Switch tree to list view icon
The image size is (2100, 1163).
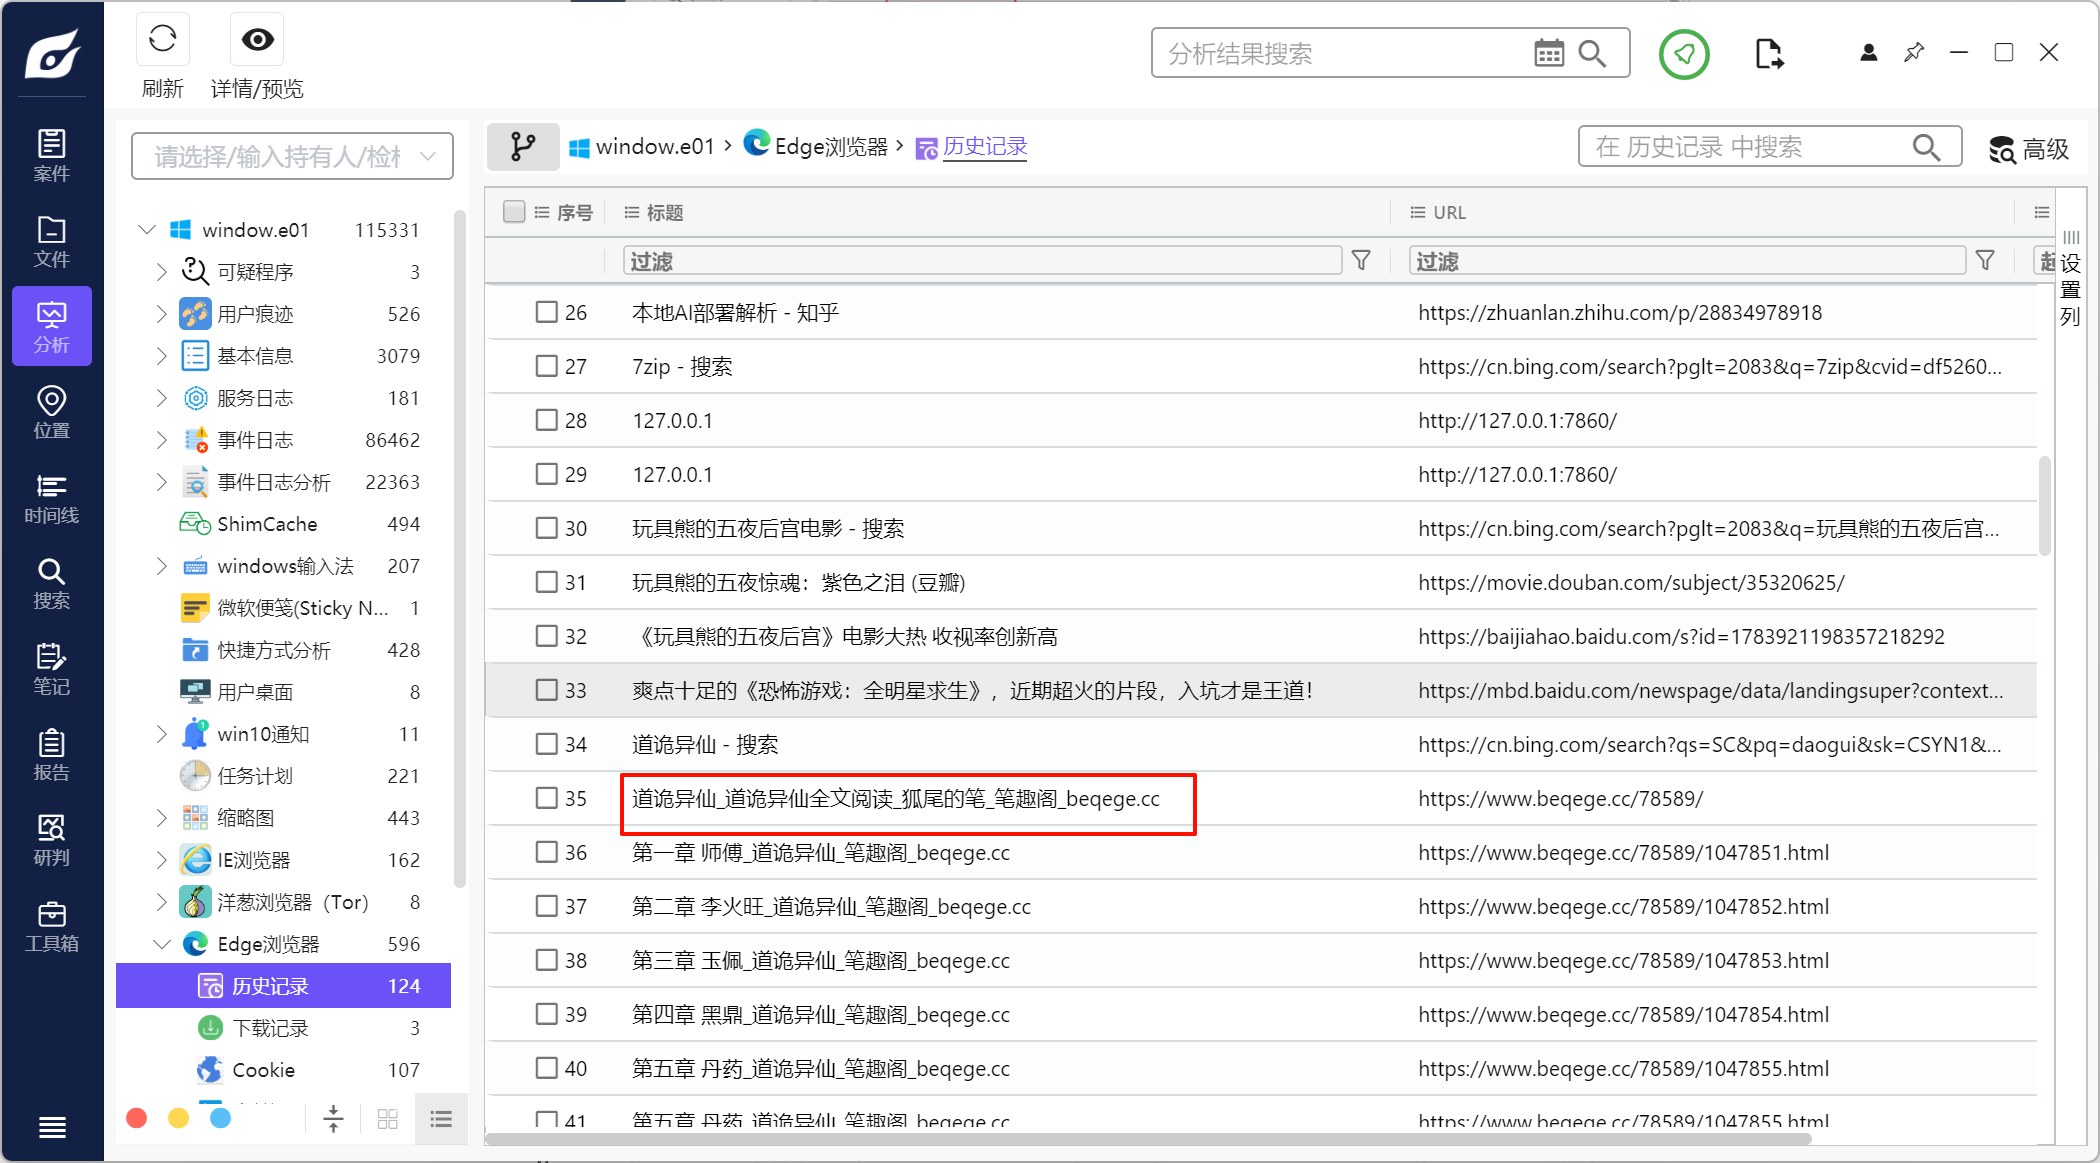pyautogui.click(x=441, y=1119)
